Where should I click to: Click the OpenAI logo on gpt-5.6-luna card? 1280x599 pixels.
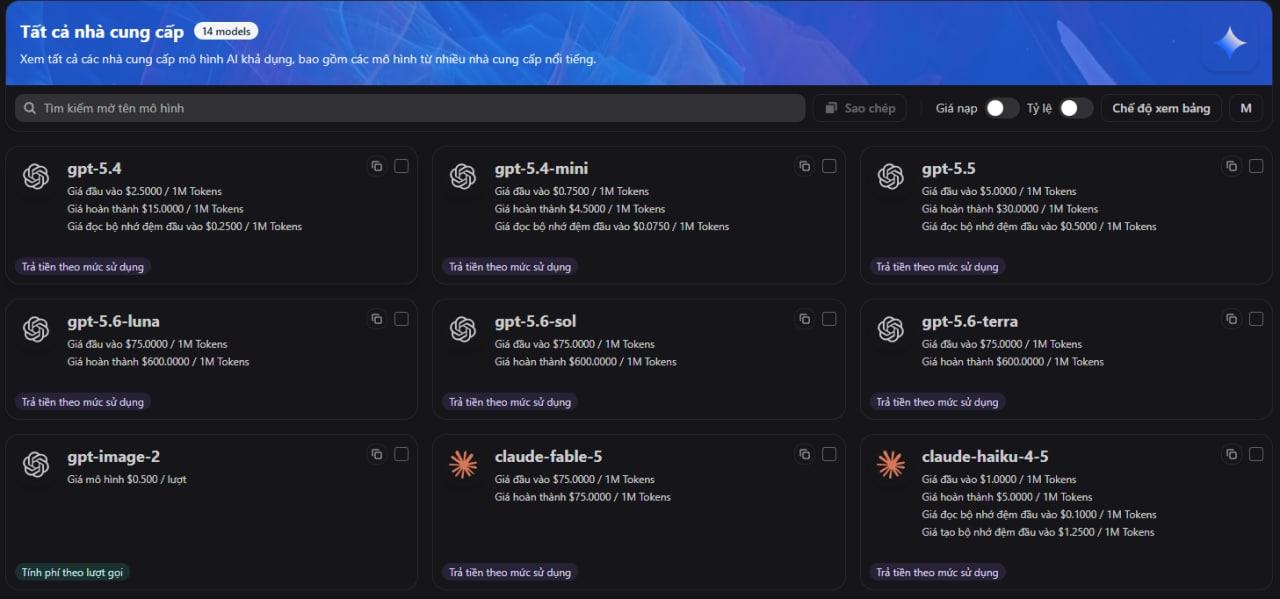[36, 329]
